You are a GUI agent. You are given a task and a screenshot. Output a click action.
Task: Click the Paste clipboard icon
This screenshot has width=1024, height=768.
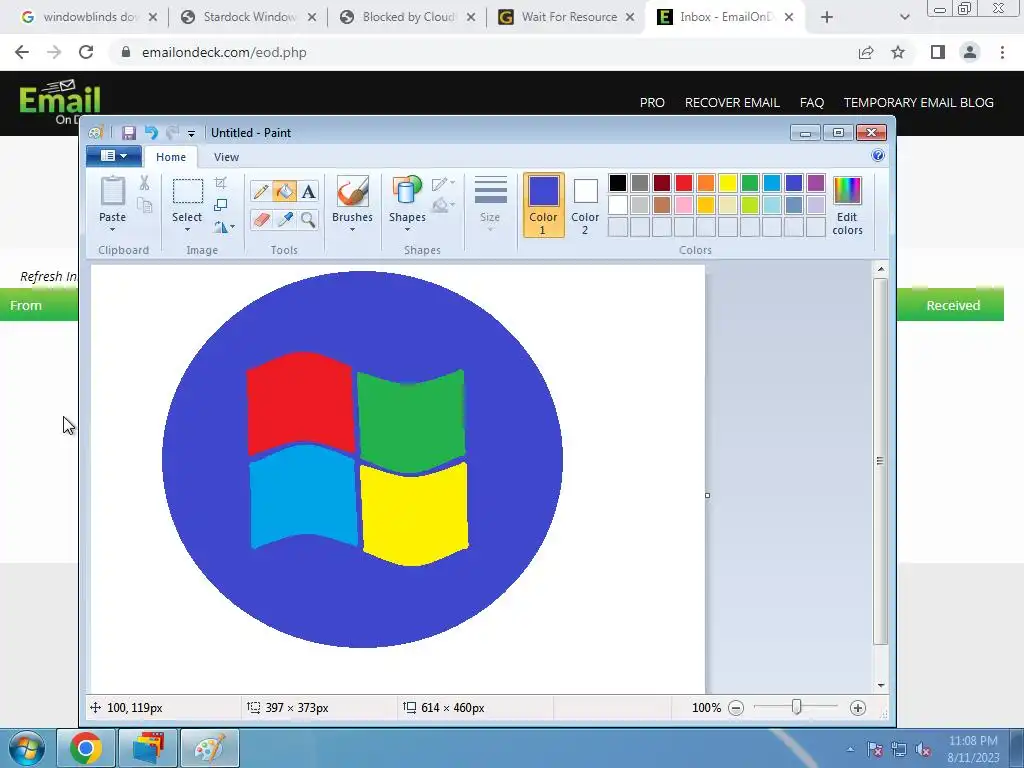point(112,191)
